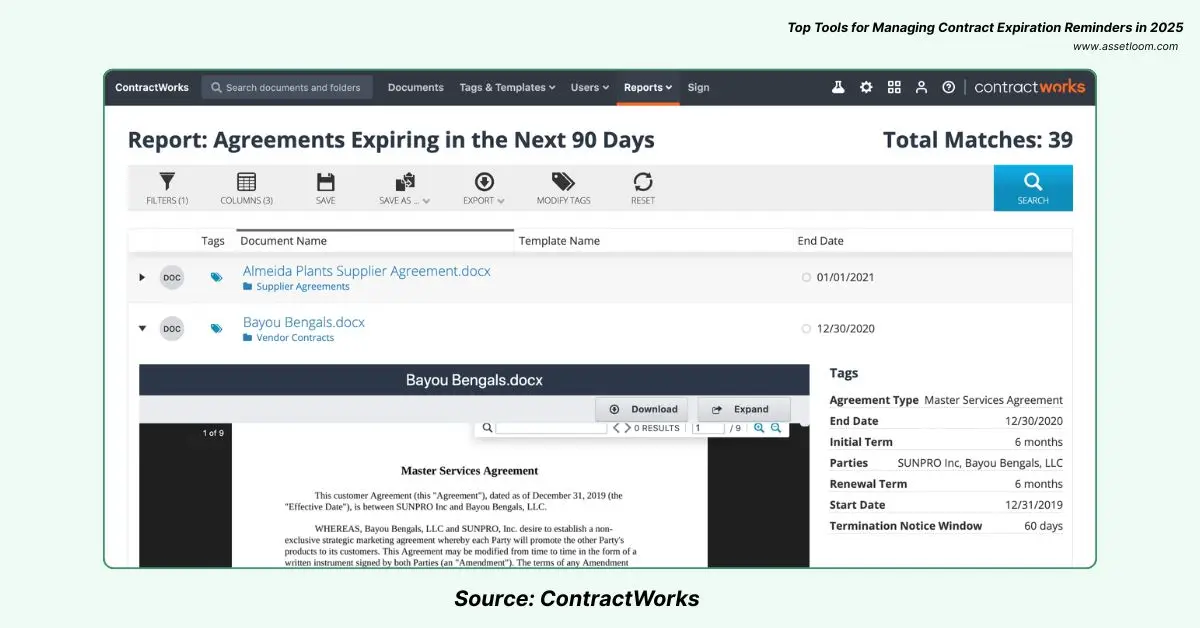Select radio circle beside 01/01/2021 end date
This screenshot has width=1200, height=628.
pyautogui.click(x=806, y=277)
